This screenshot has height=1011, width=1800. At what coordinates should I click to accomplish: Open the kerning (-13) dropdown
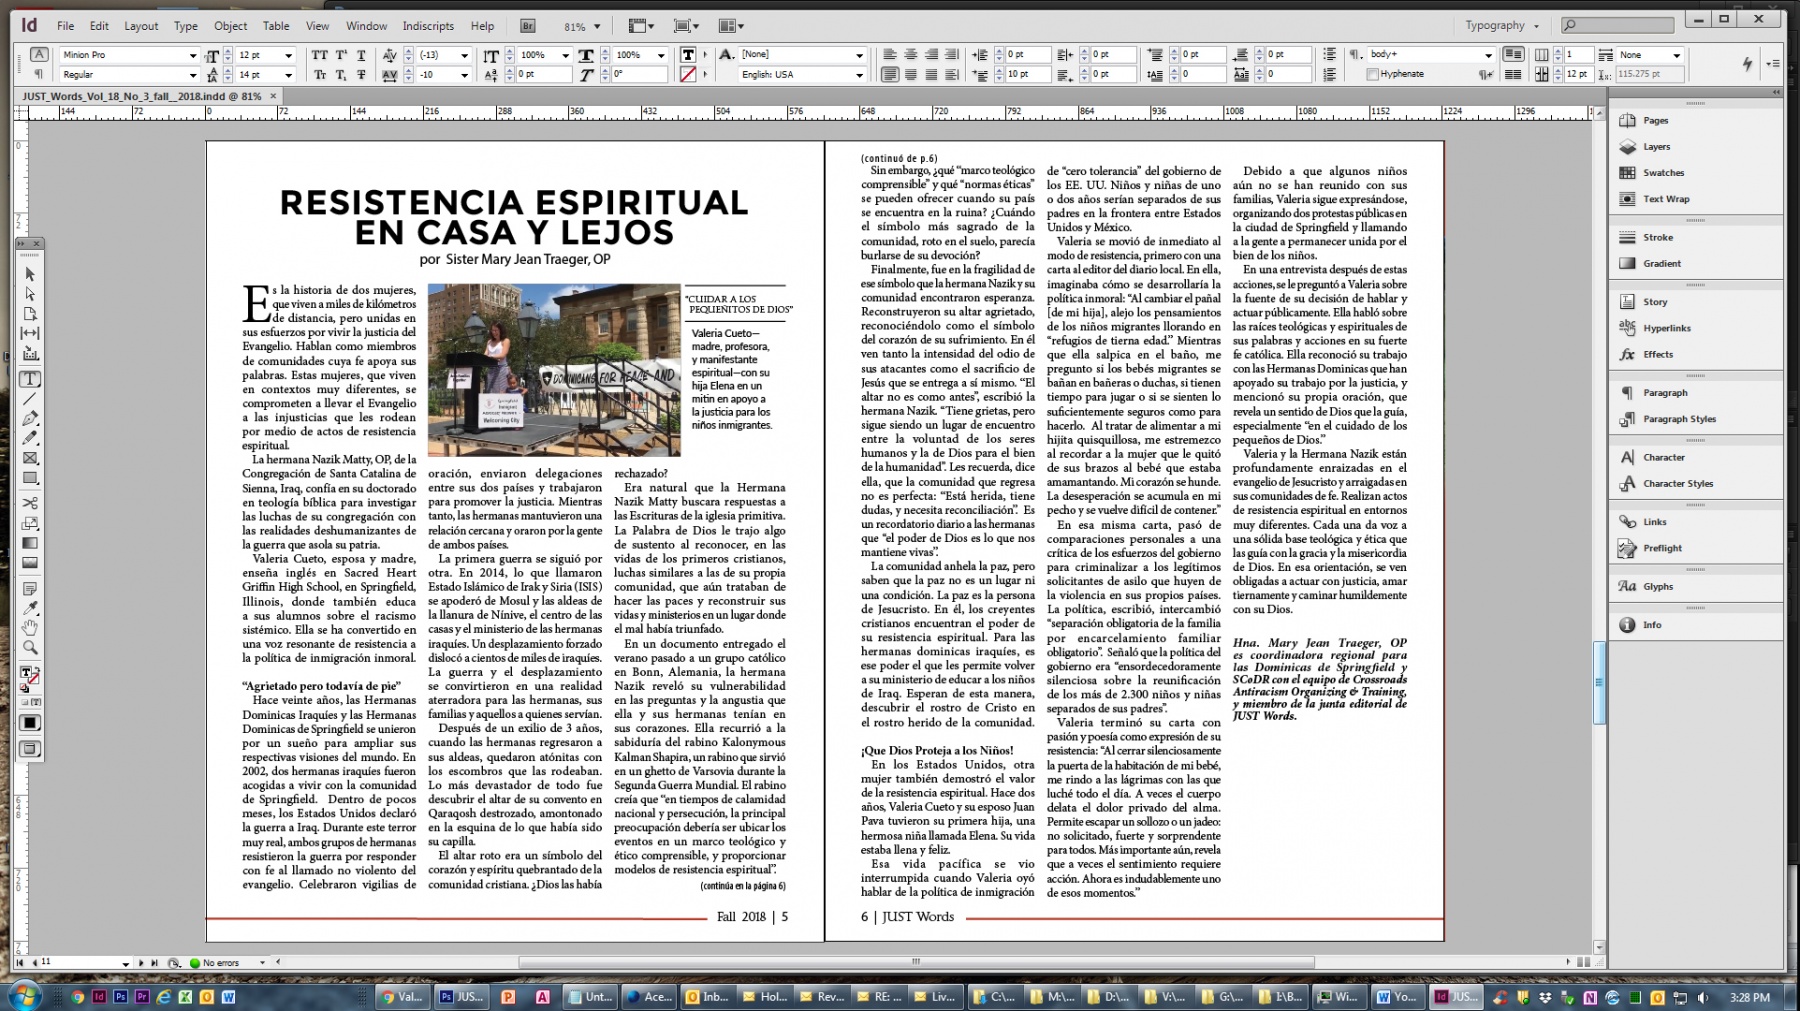coord(464,55)
